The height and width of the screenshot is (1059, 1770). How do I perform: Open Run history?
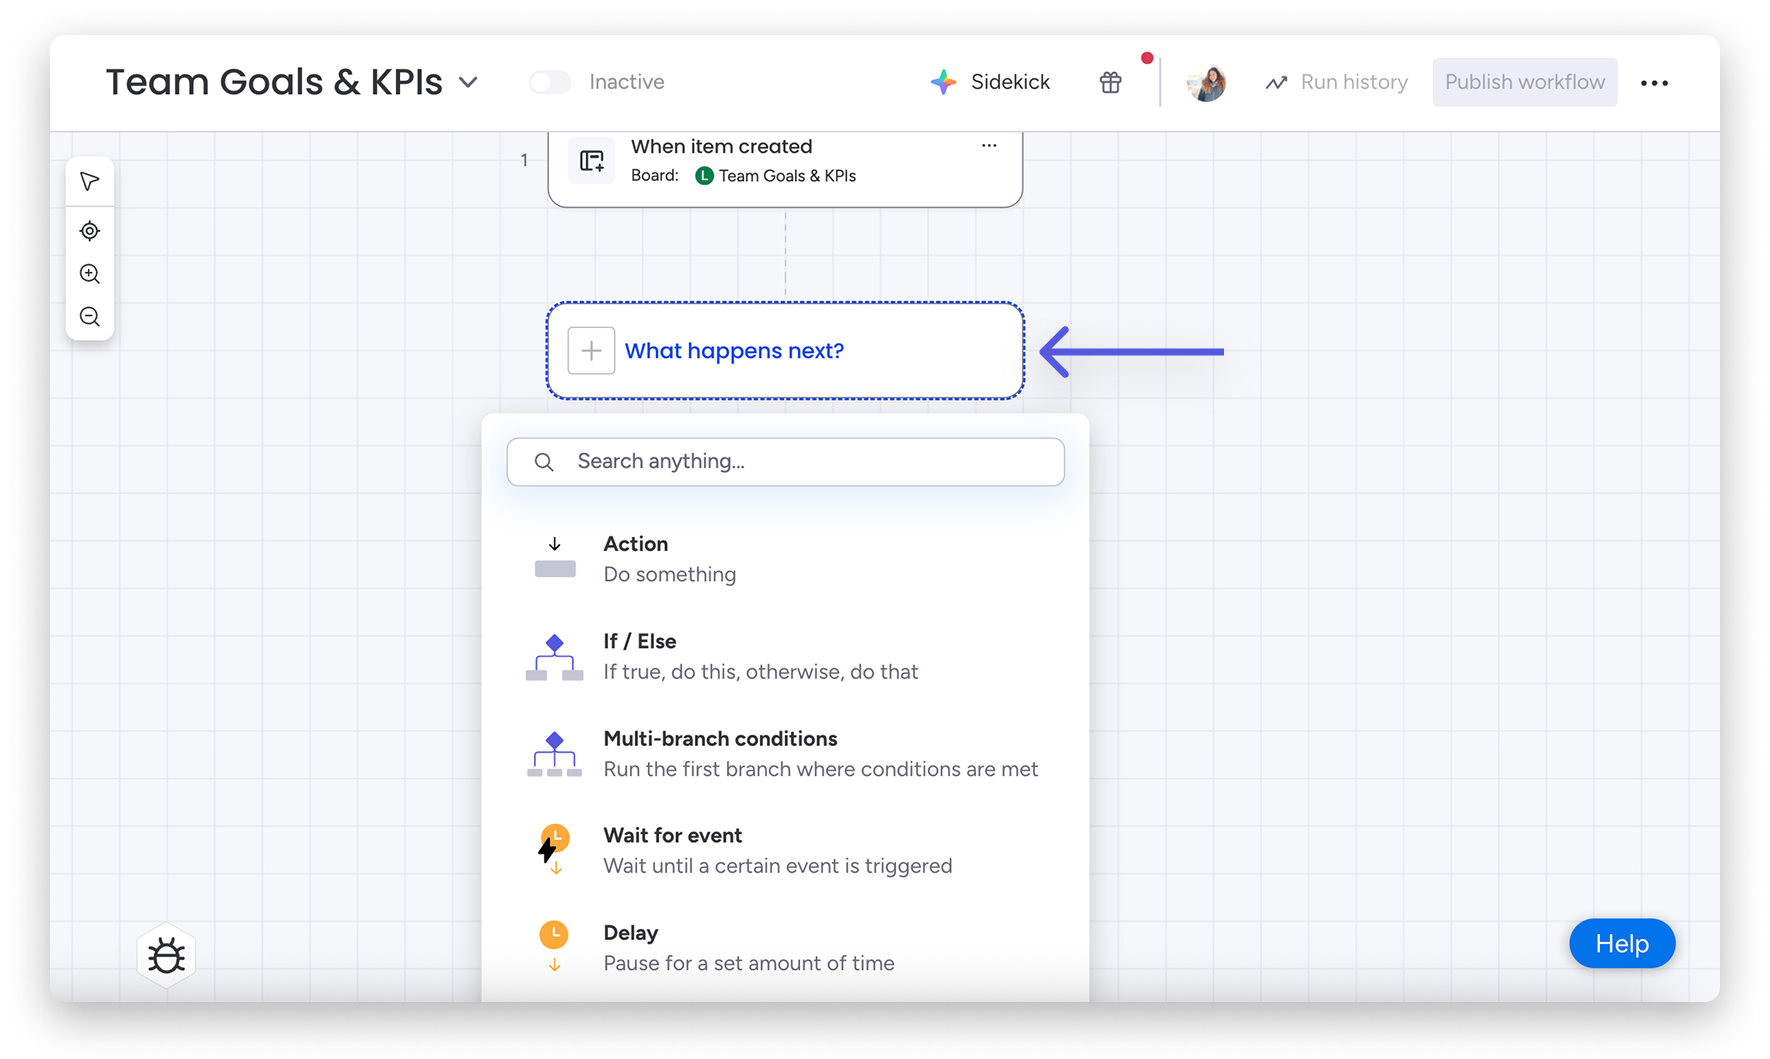pos(1336,82)
